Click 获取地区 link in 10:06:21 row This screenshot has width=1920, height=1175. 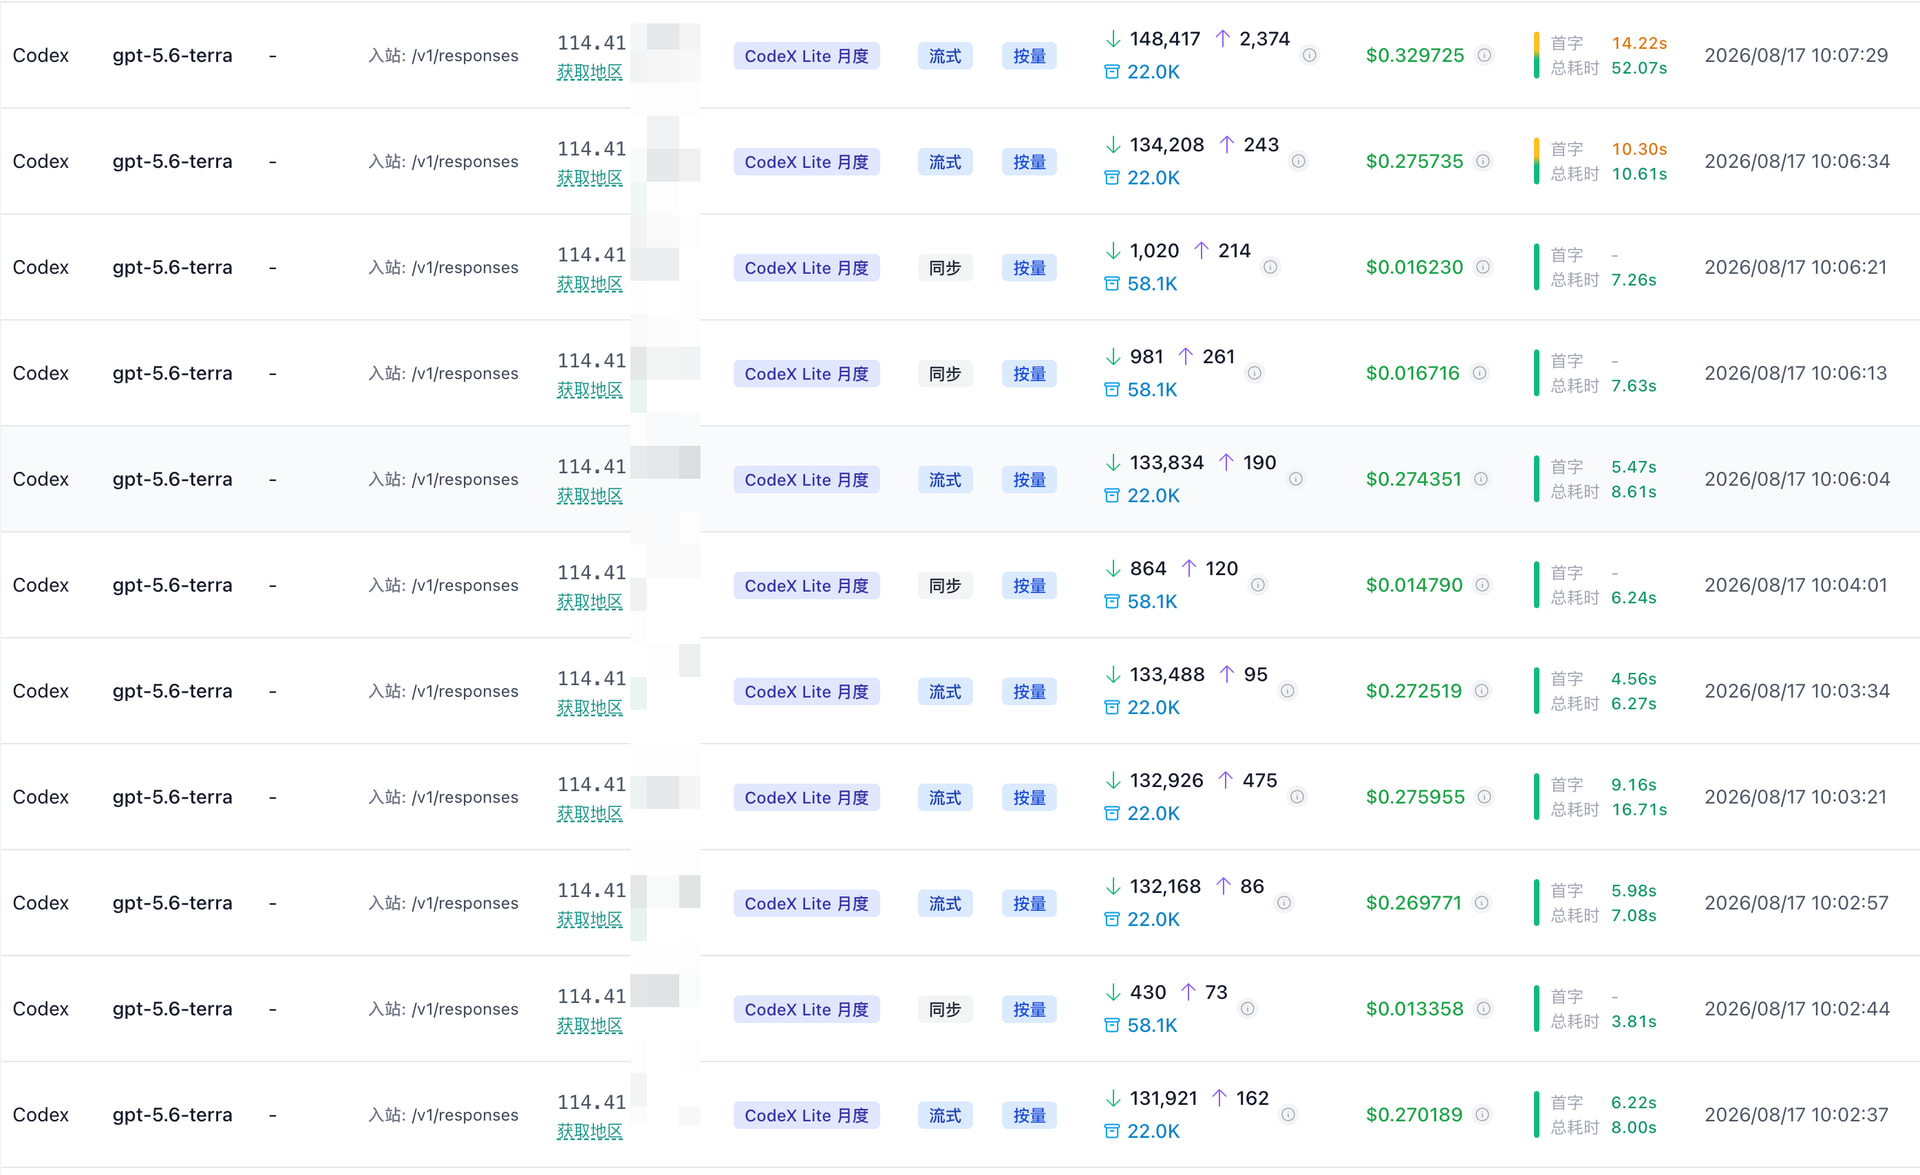(590, 285)
